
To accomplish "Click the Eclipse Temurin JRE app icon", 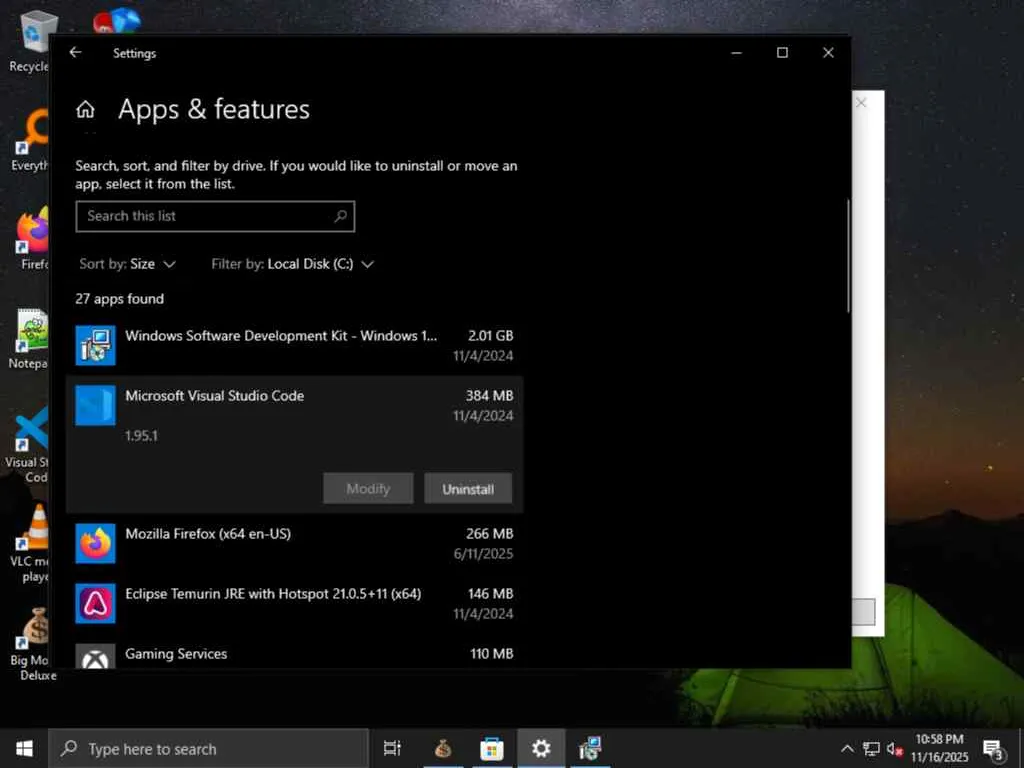I will click(95, 603).
